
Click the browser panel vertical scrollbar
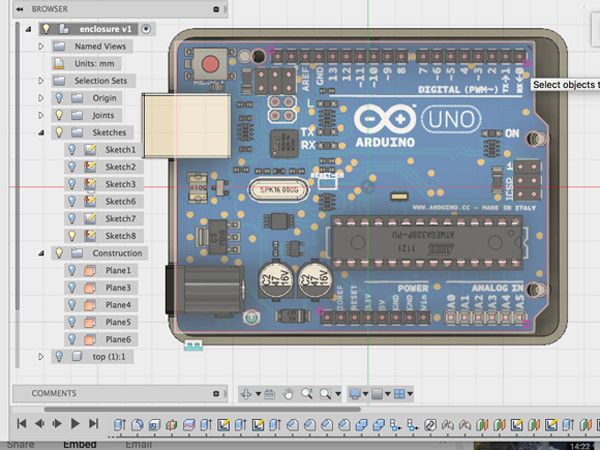coord(17,166)
